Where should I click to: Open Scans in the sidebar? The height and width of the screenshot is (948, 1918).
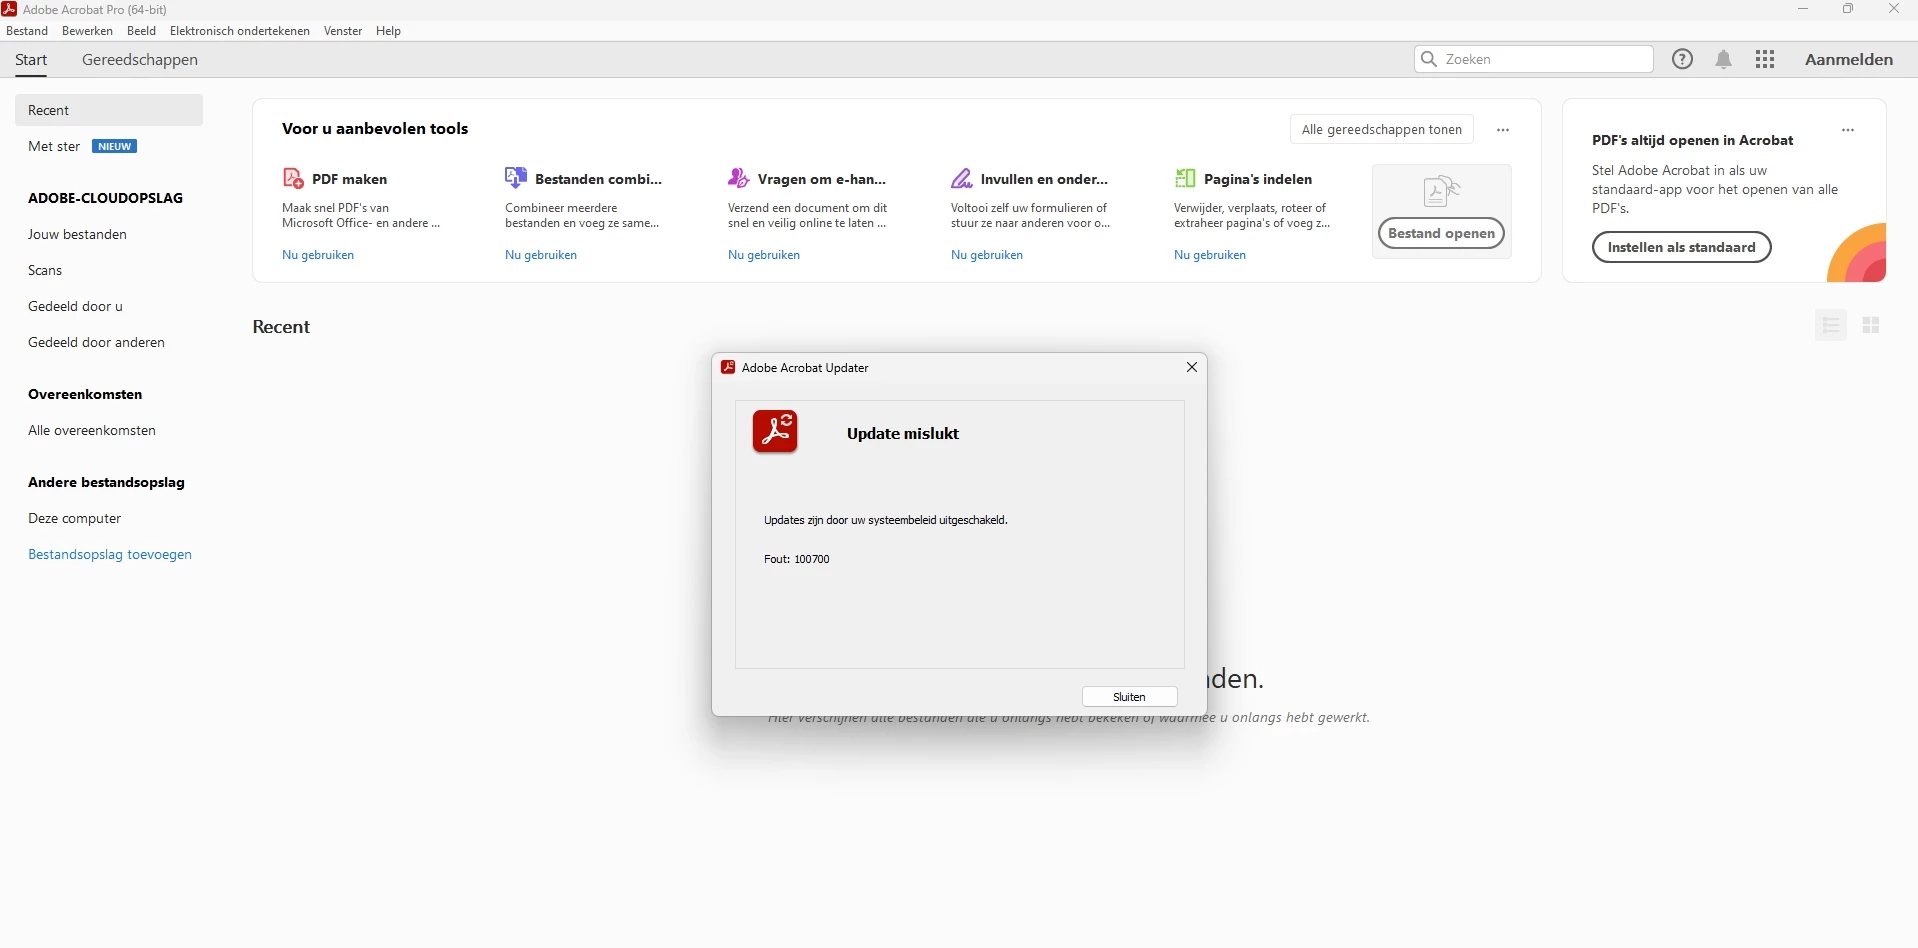click(x=45, y=270)
